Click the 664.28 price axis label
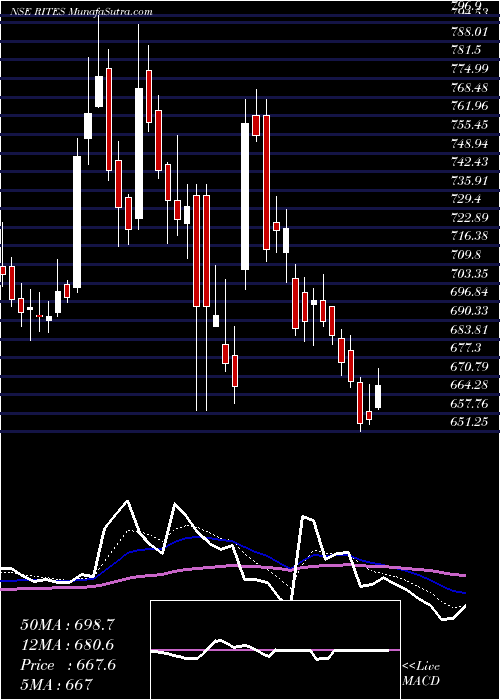This screenshot has height=700, width=500. [469, 385]
